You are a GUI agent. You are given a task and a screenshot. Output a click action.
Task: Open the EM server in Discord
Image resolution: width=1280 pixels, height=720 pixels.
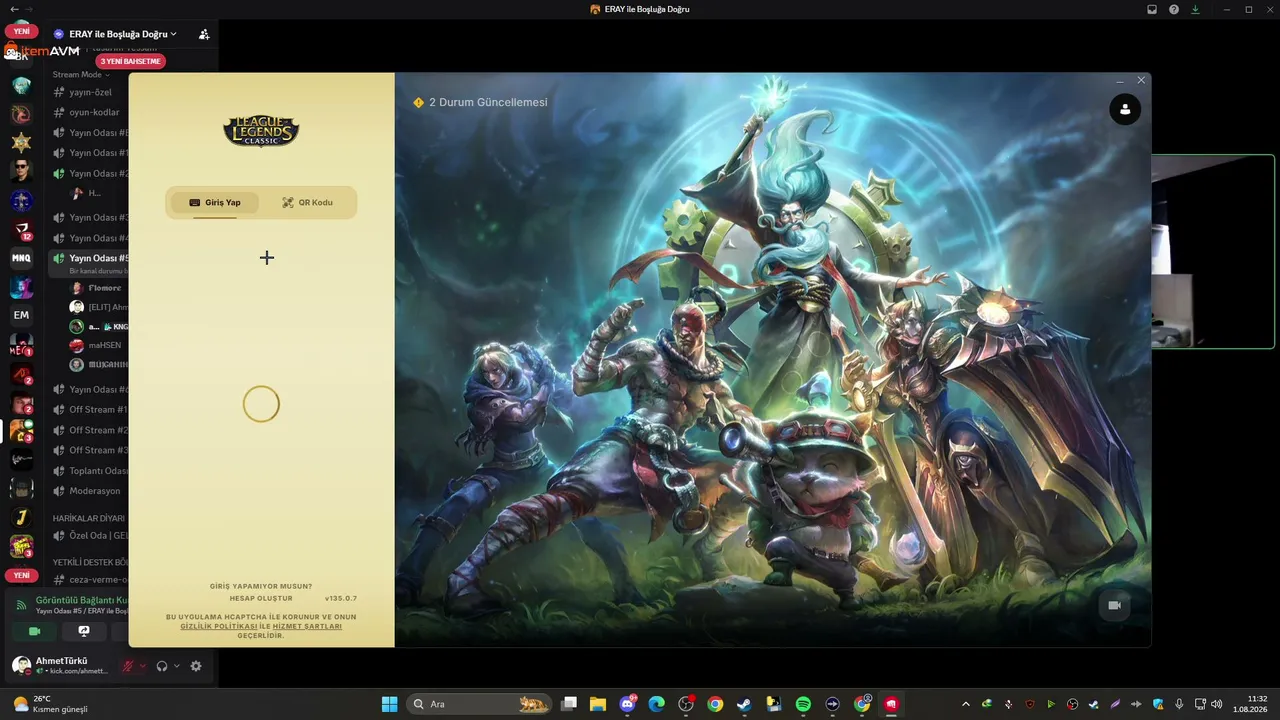pyautogui.click(x=21, y=315)
